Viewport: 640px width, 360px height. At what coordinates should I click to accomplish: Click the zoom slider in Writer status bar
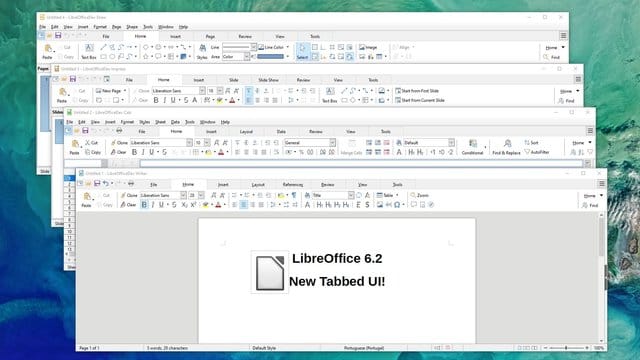tap(566, 348)
